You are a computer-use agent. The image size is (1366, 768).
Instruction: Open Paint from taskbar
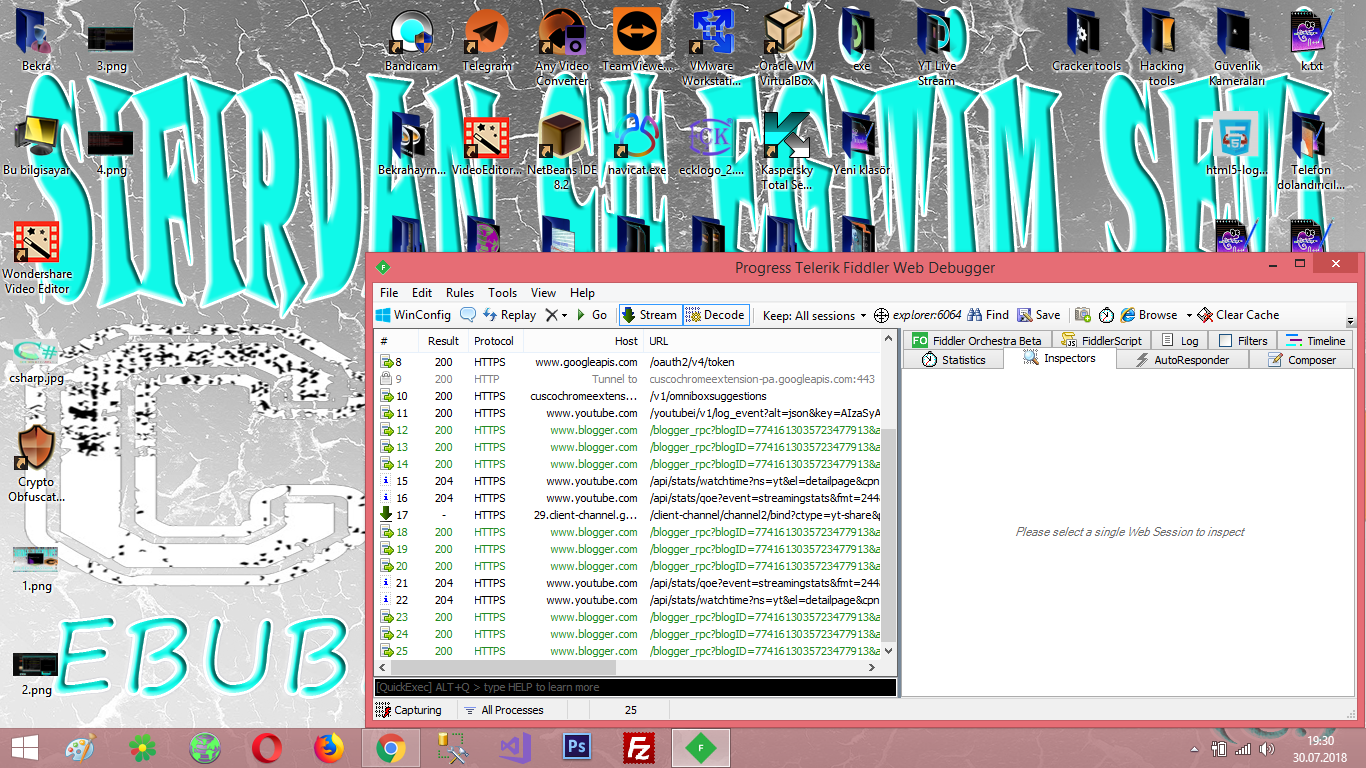(x=81, y=747)
